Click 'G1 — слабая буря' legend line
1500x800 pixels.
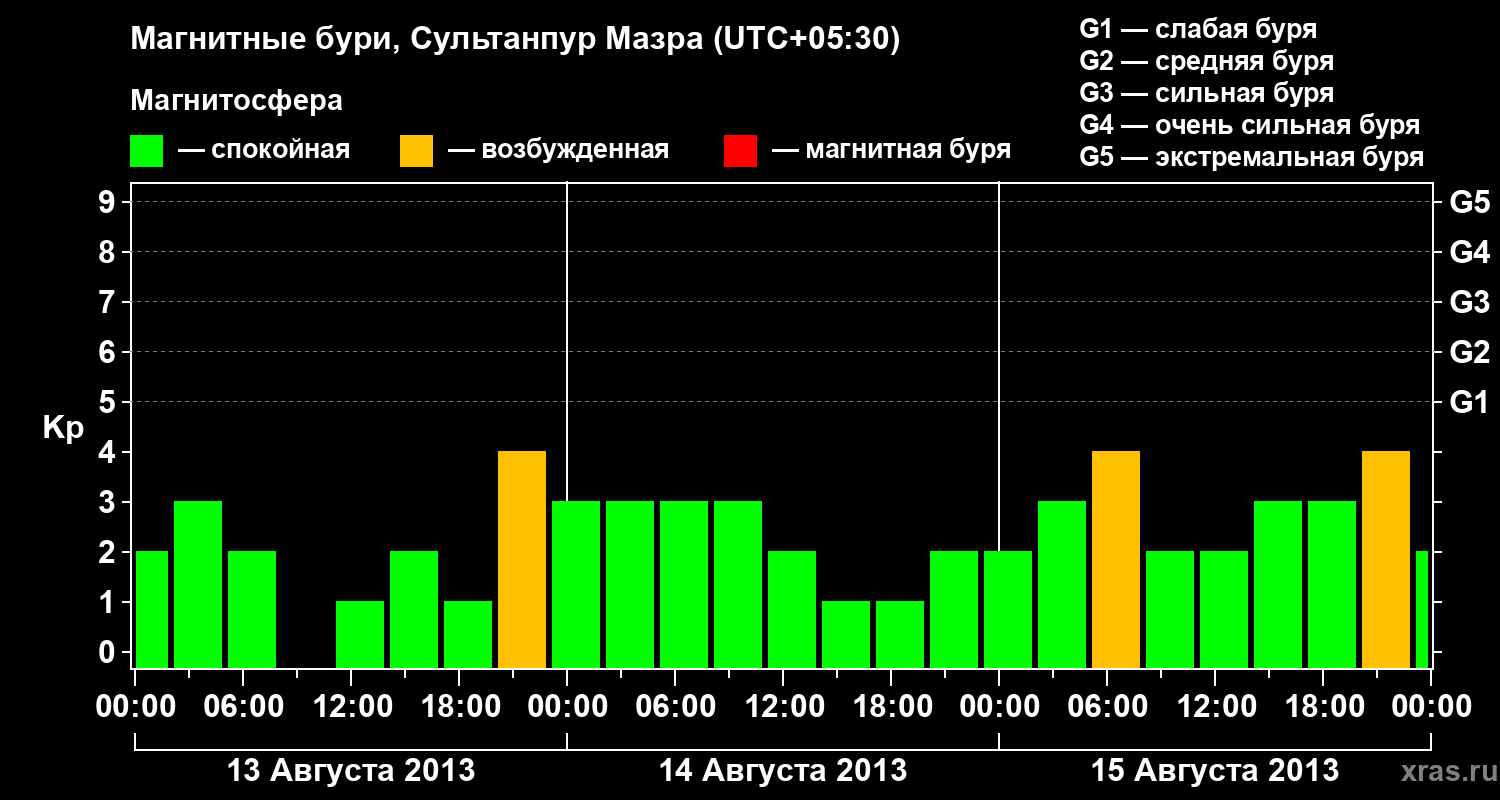coord(1198,29)
